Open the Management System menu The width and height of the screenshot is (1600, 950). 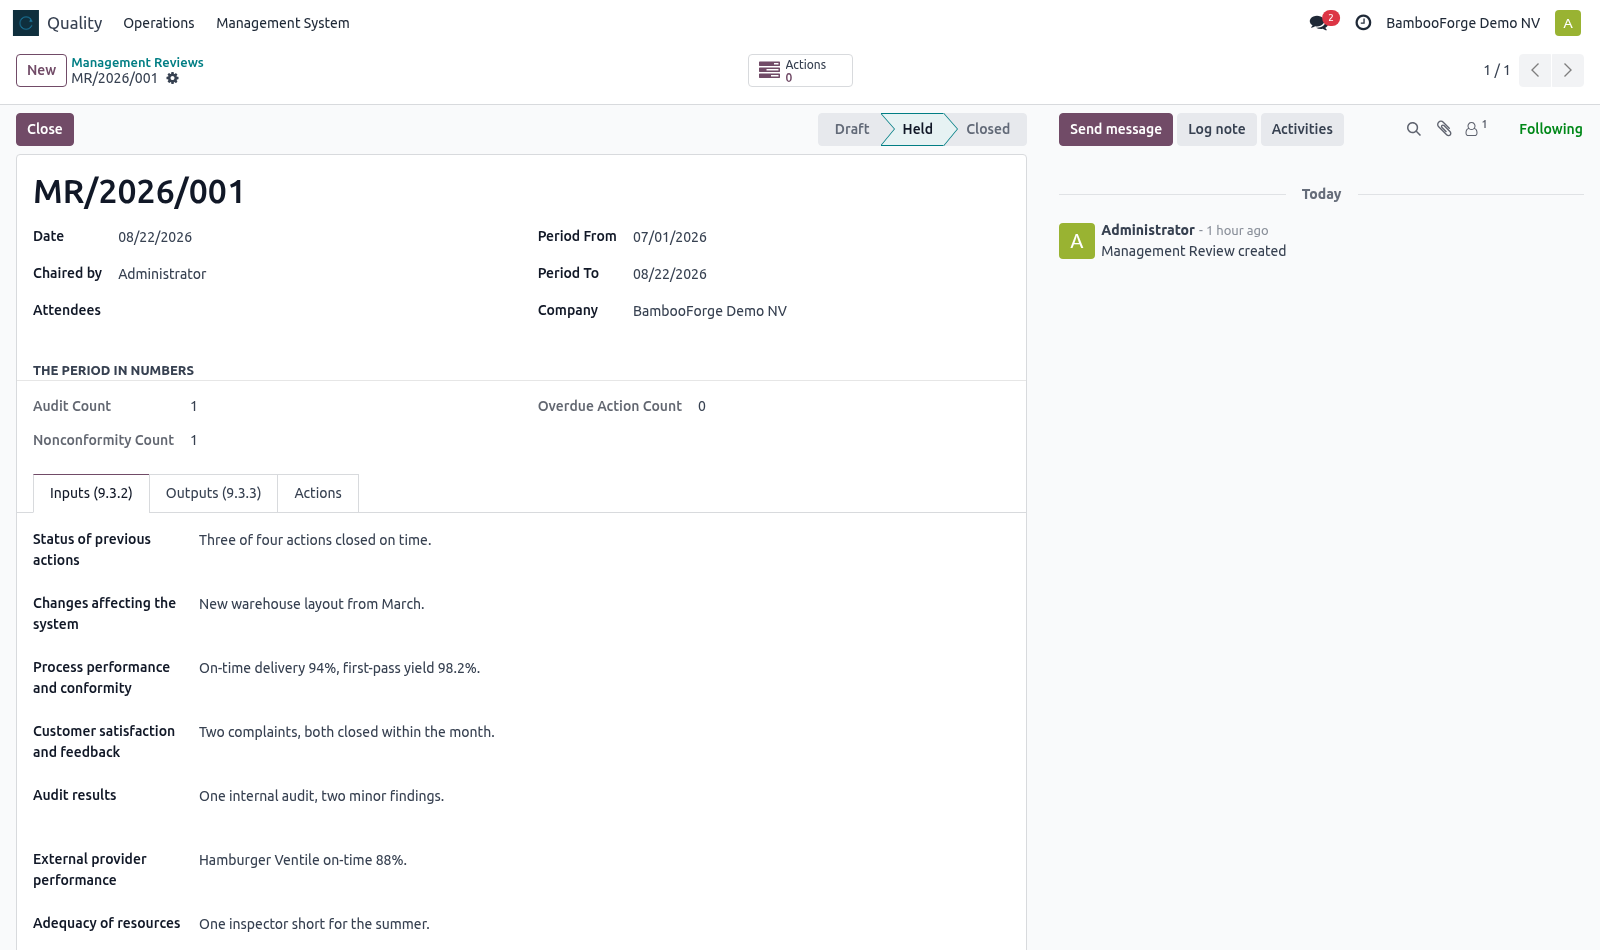tap(283, 23)
